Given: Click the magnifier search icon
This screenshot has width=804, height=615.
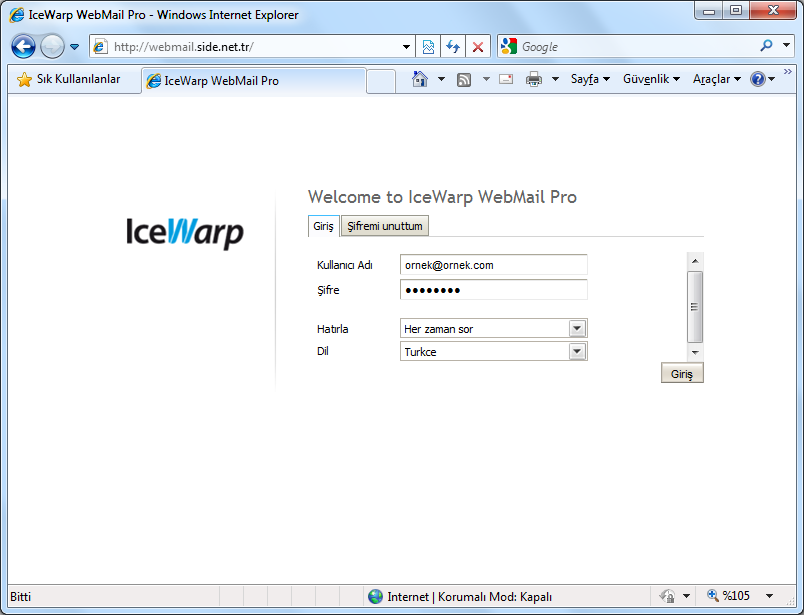Looking at the screenshot, I should (766, 46).
